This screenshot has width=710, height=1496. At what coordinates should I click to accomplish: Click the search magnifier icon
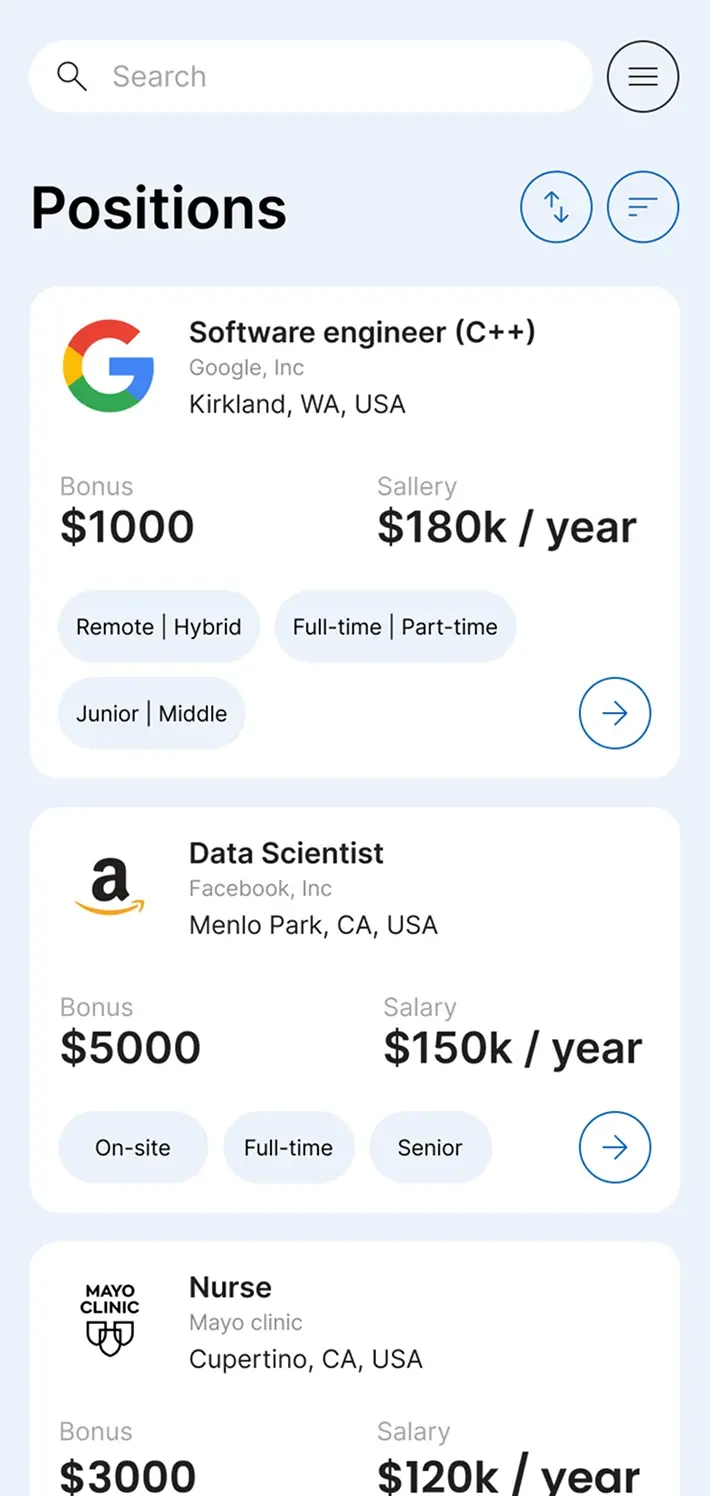(72, 76)
